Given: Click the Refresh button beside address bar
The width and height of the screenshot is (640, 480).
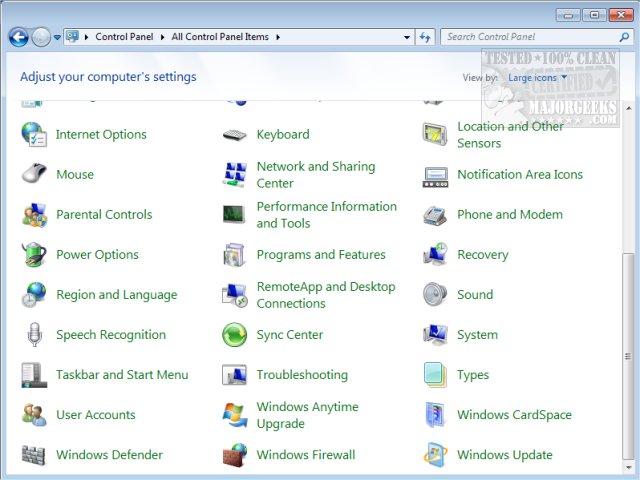Looking at the screenshot, I should [425, 37].
